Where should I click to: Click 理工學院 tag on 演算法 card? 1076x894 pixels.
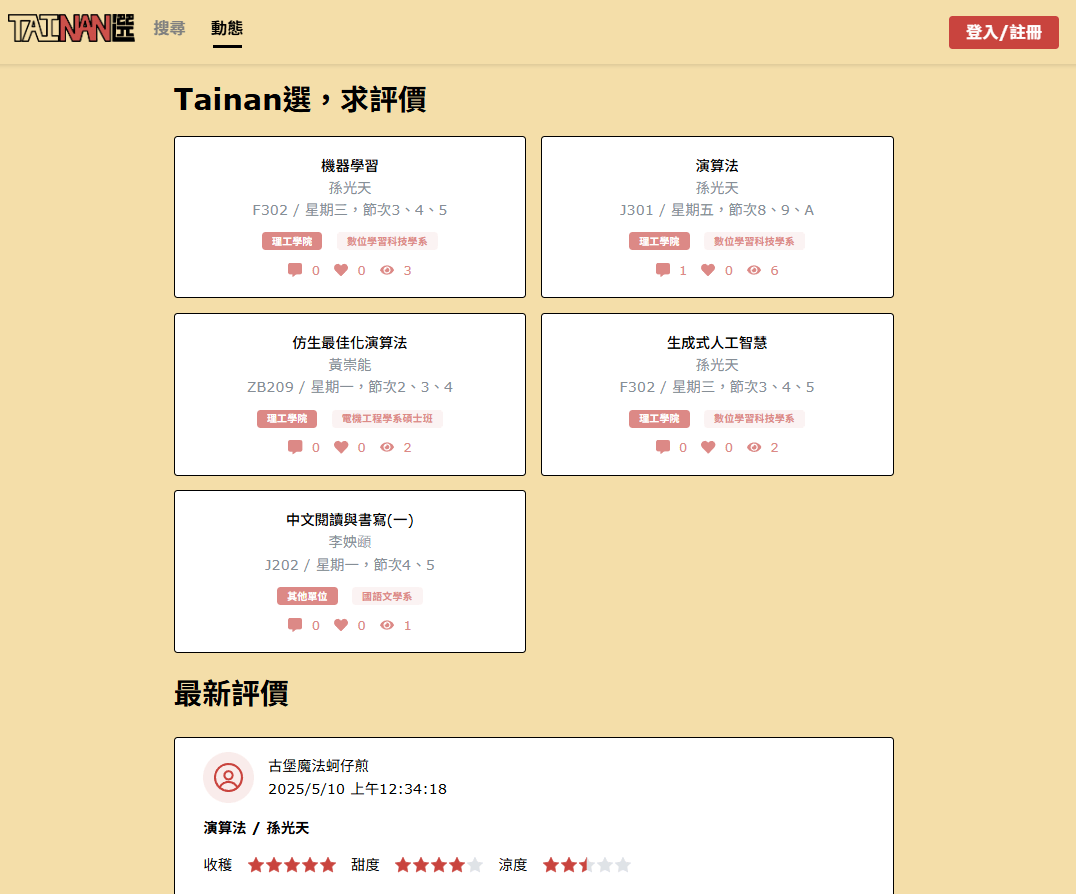pos(659,242)
